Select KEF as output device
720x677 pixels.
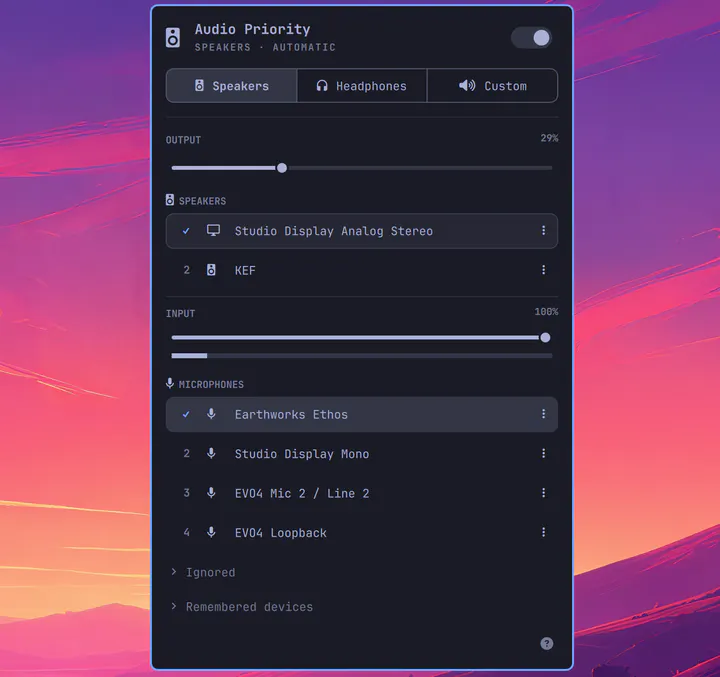pos(362,270)
